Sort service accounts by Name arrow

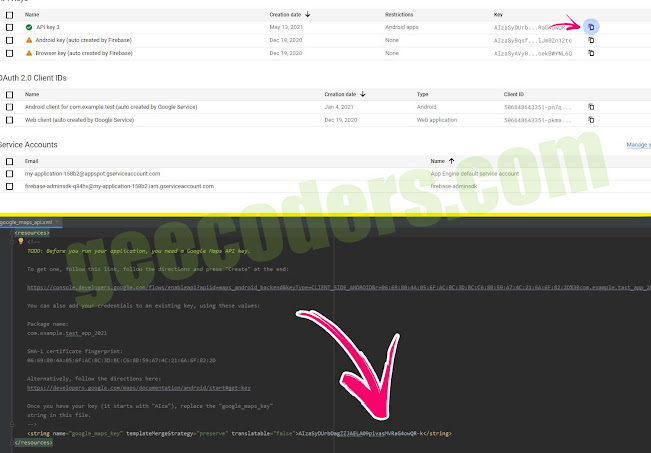tap(451, 160)
